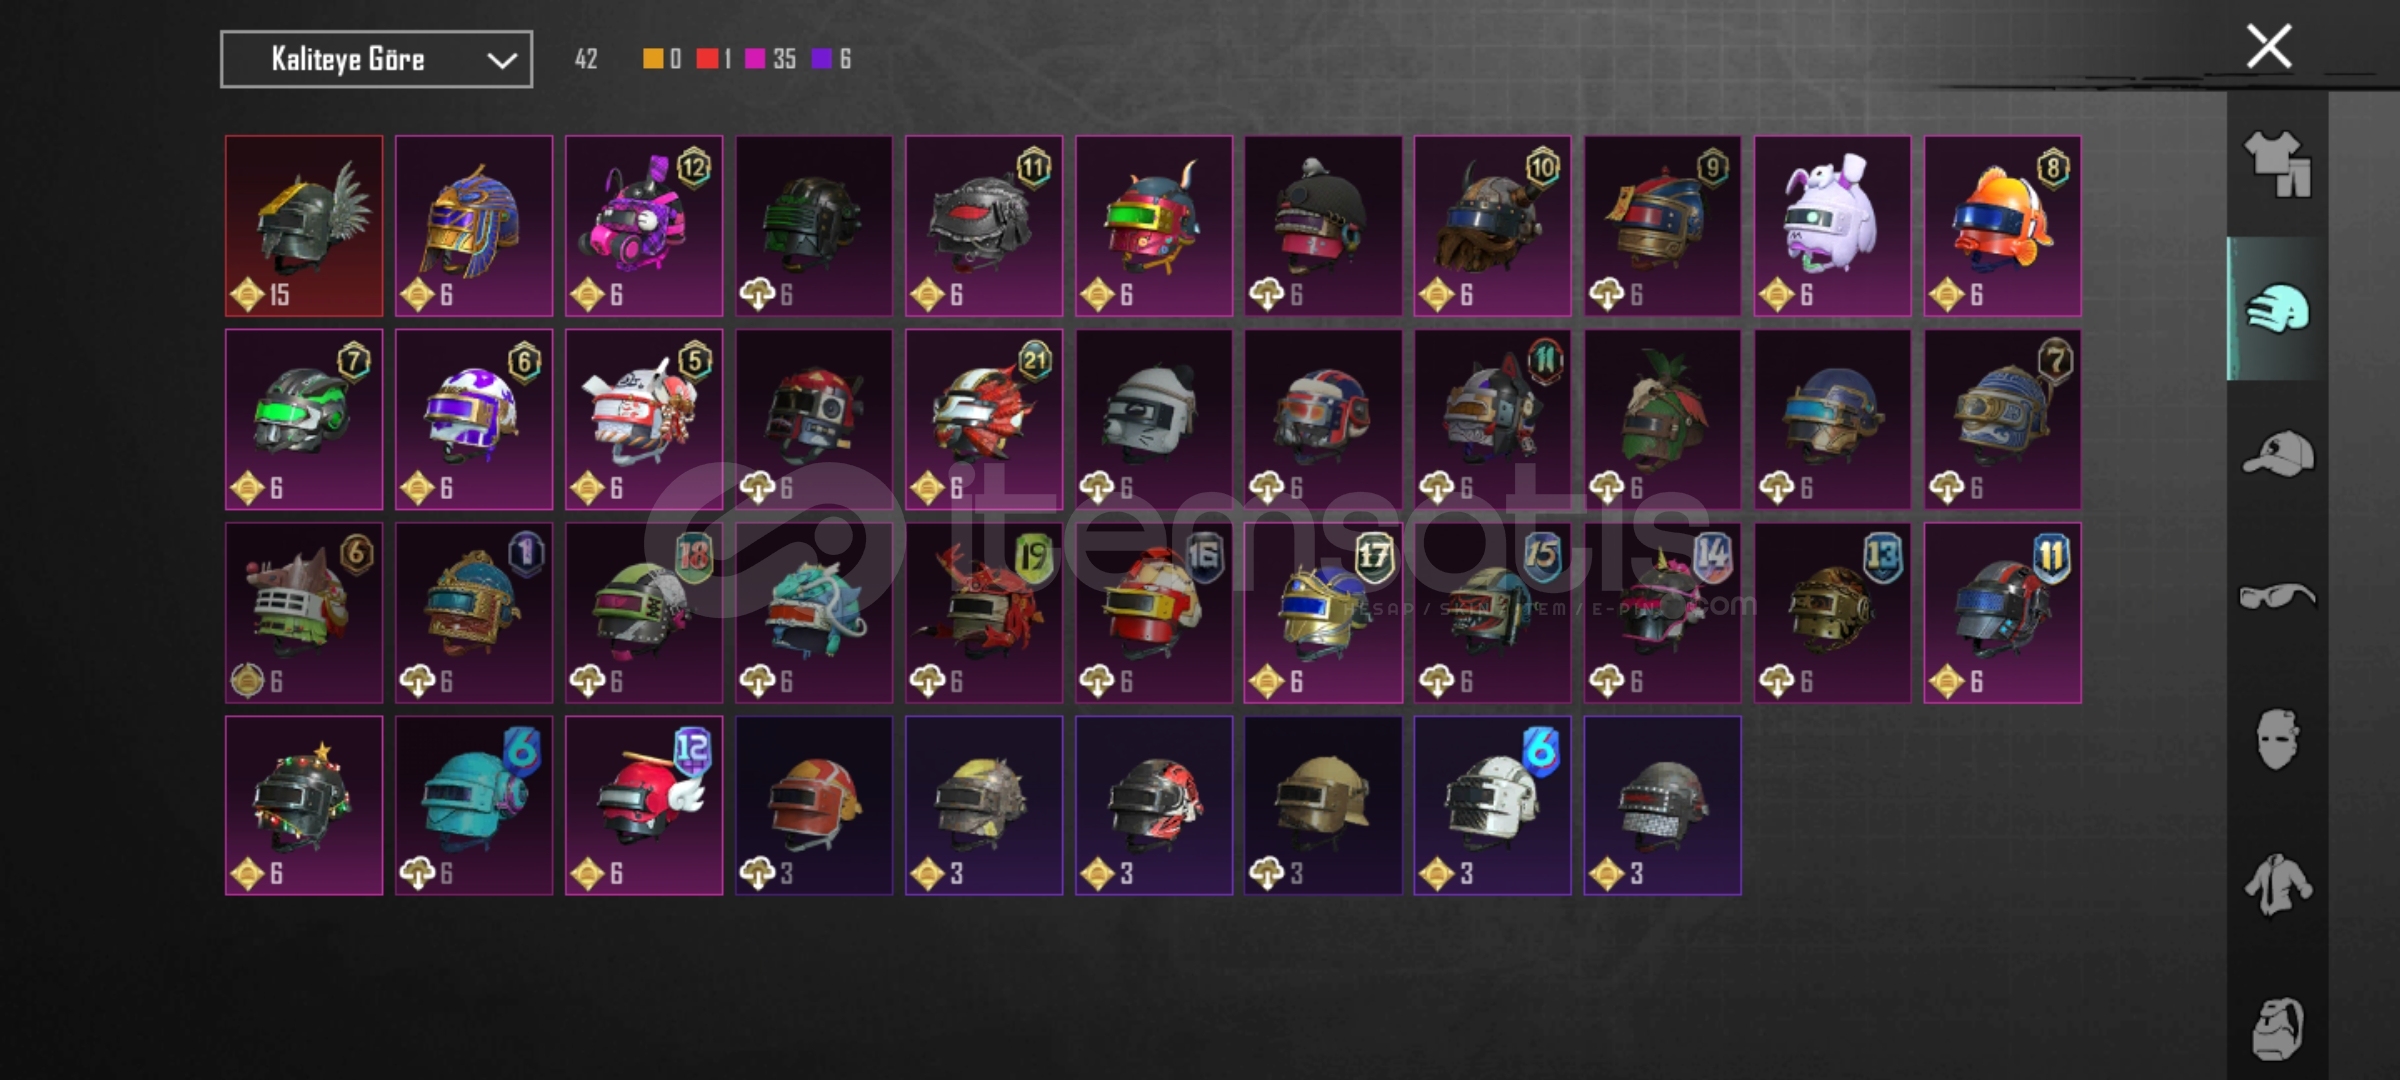Click the dropdown chevron arrow
Screen dimensions: 2400x1080
pyautogui.click(x=501, y=60)
